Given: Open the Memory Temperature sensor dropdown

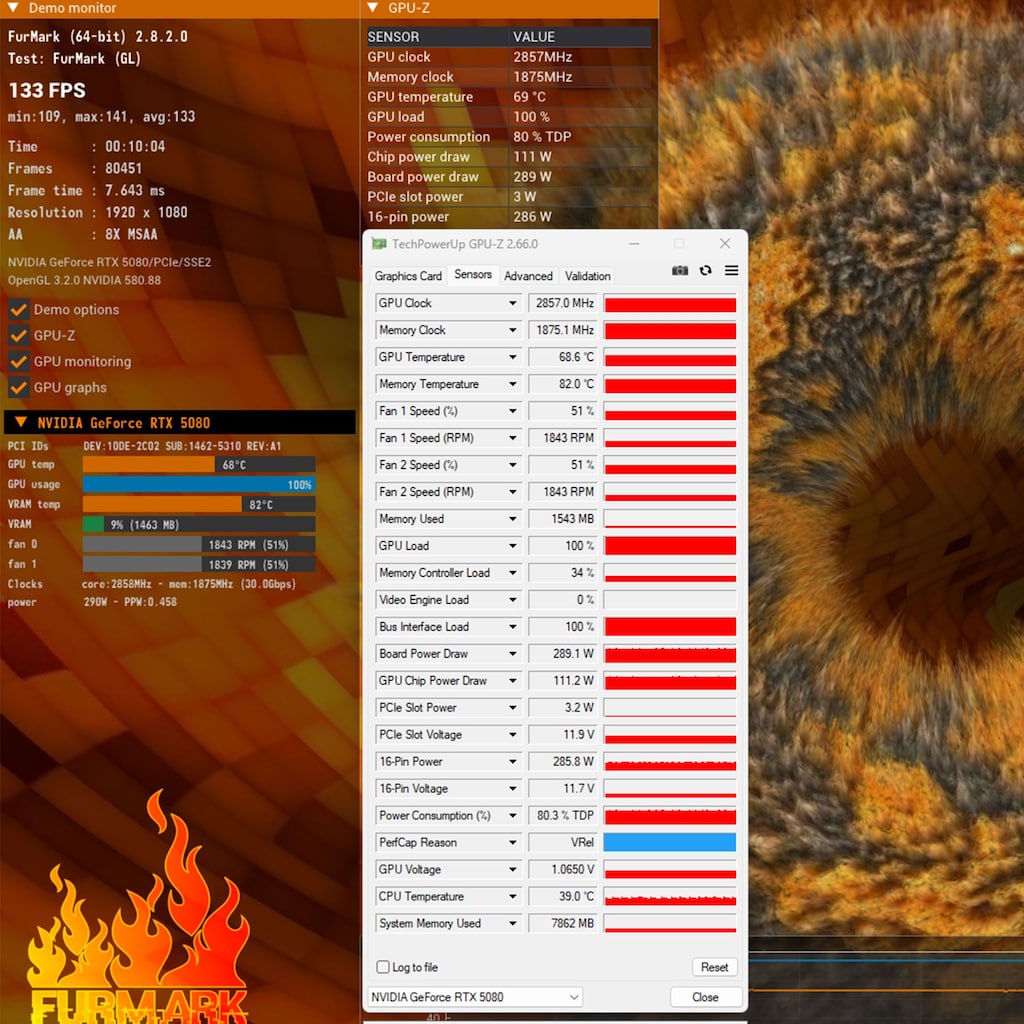Looking at the screenshot, I should [x=513, y=384].
